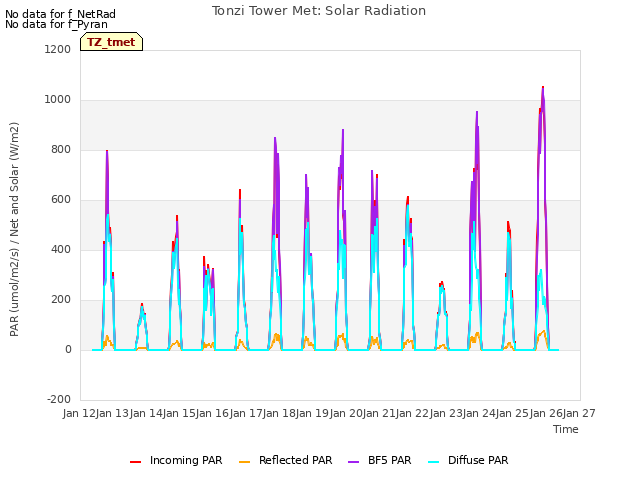The width and height of the screenshot is (640, 480).
Task: Click the -200 y-axis tick label
Action: pyautogui.click(x=59, y=399)
